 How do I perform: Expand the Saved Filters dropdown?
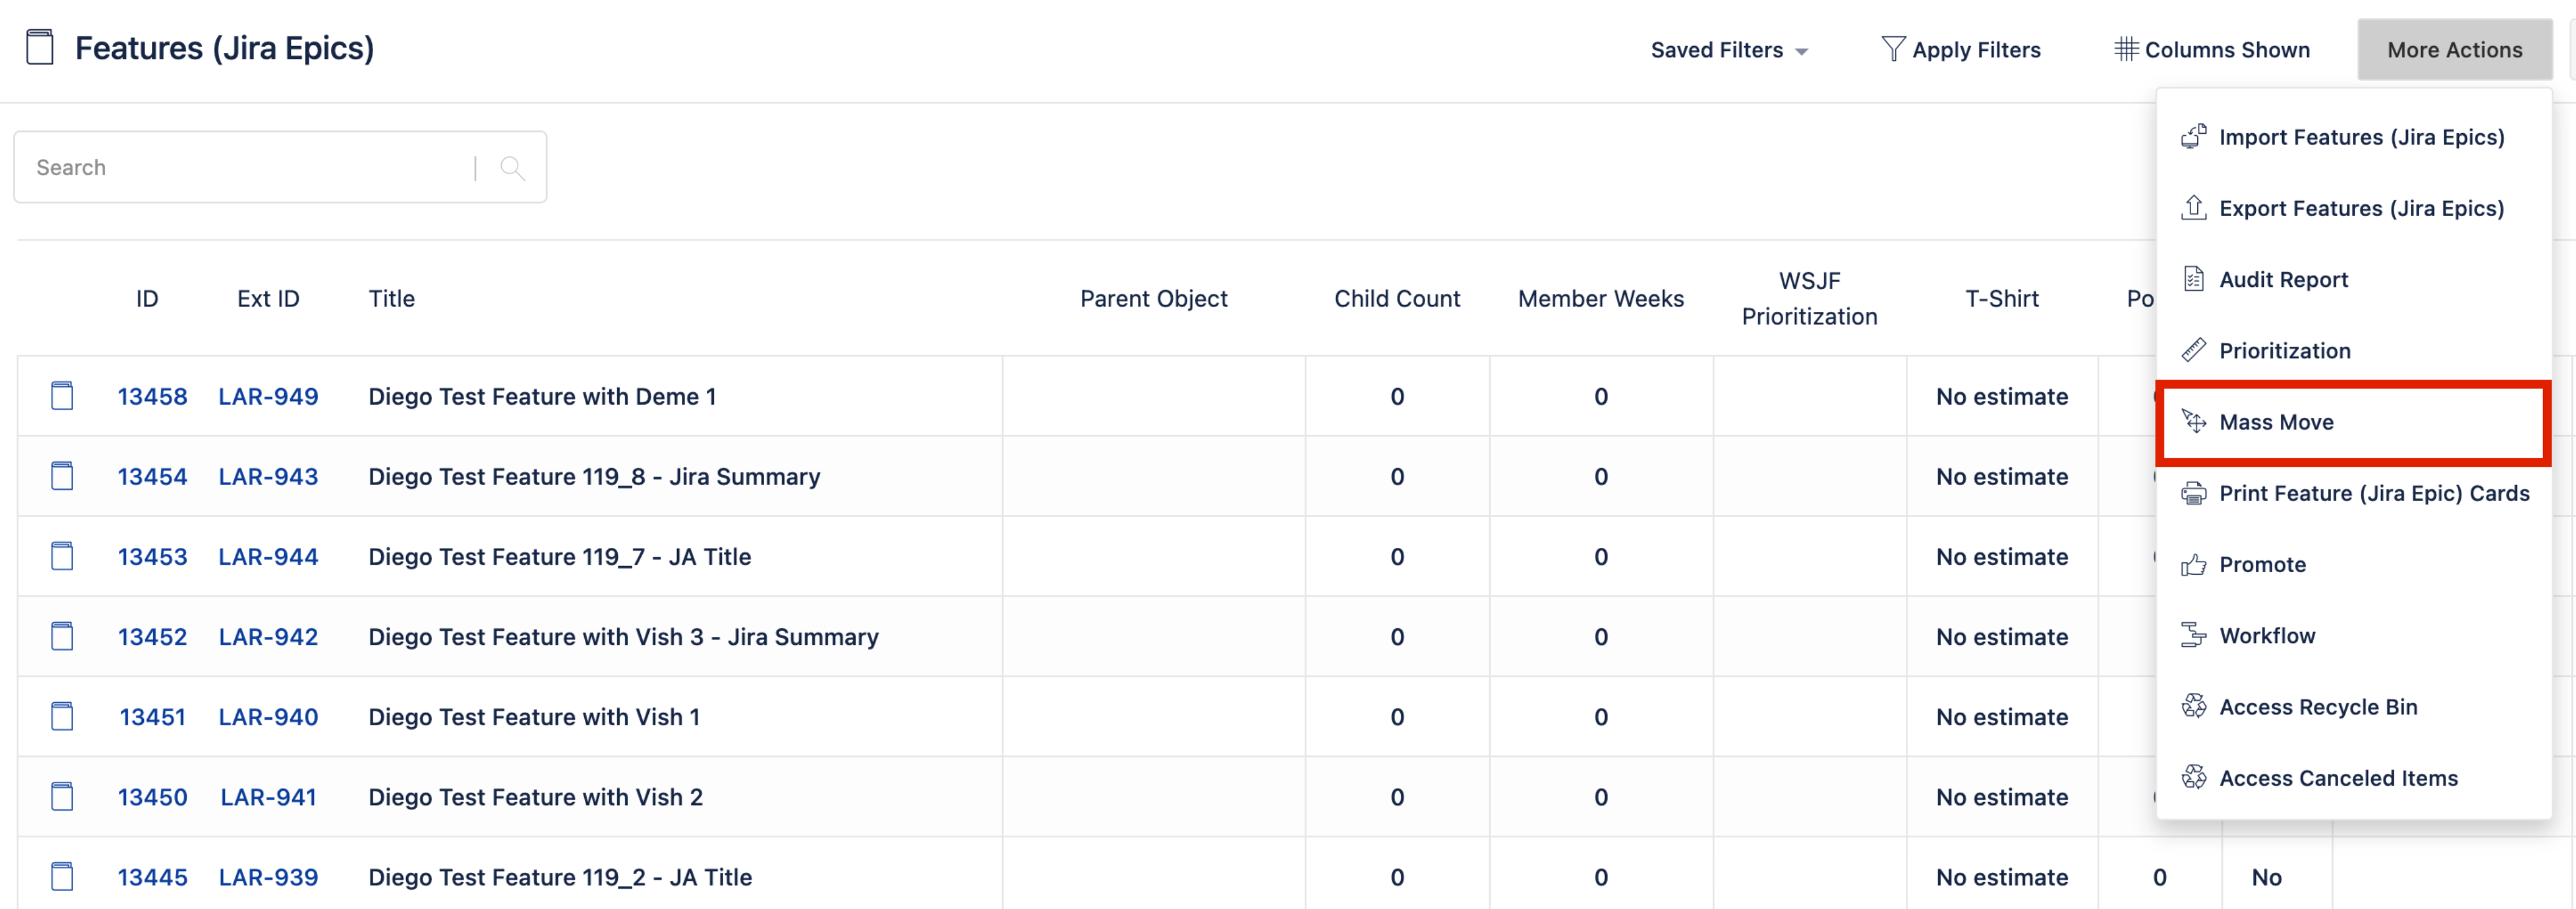click(1729, 50)
